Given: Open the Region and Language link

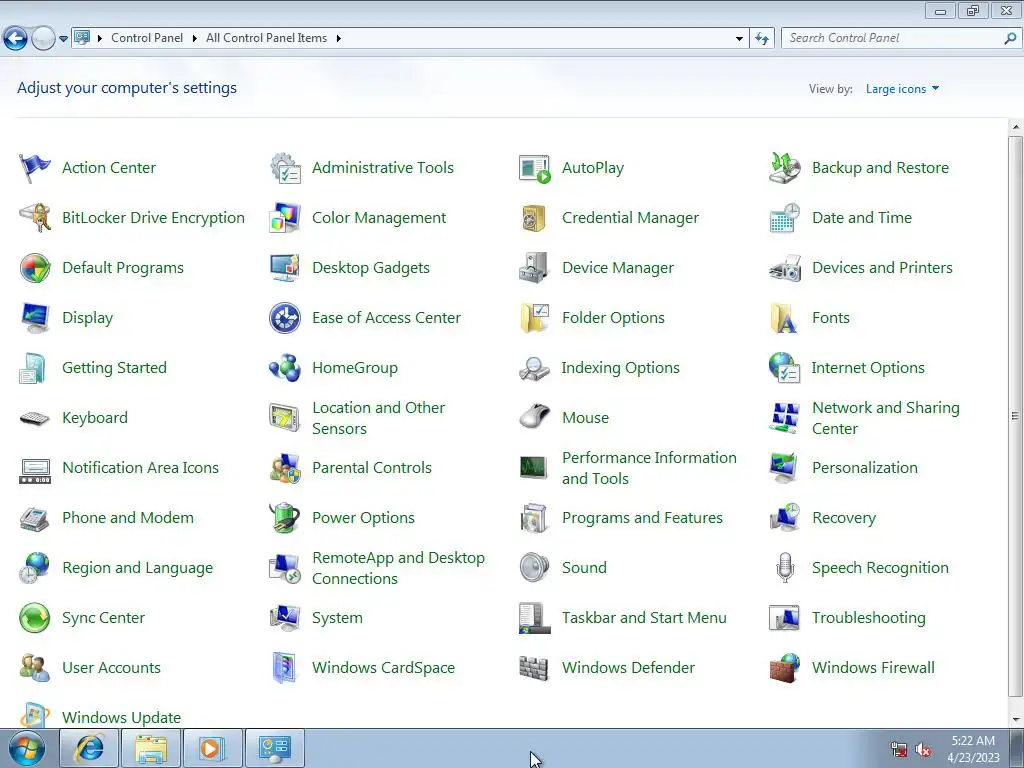Looking at the screenshot, I should [137, 568].
